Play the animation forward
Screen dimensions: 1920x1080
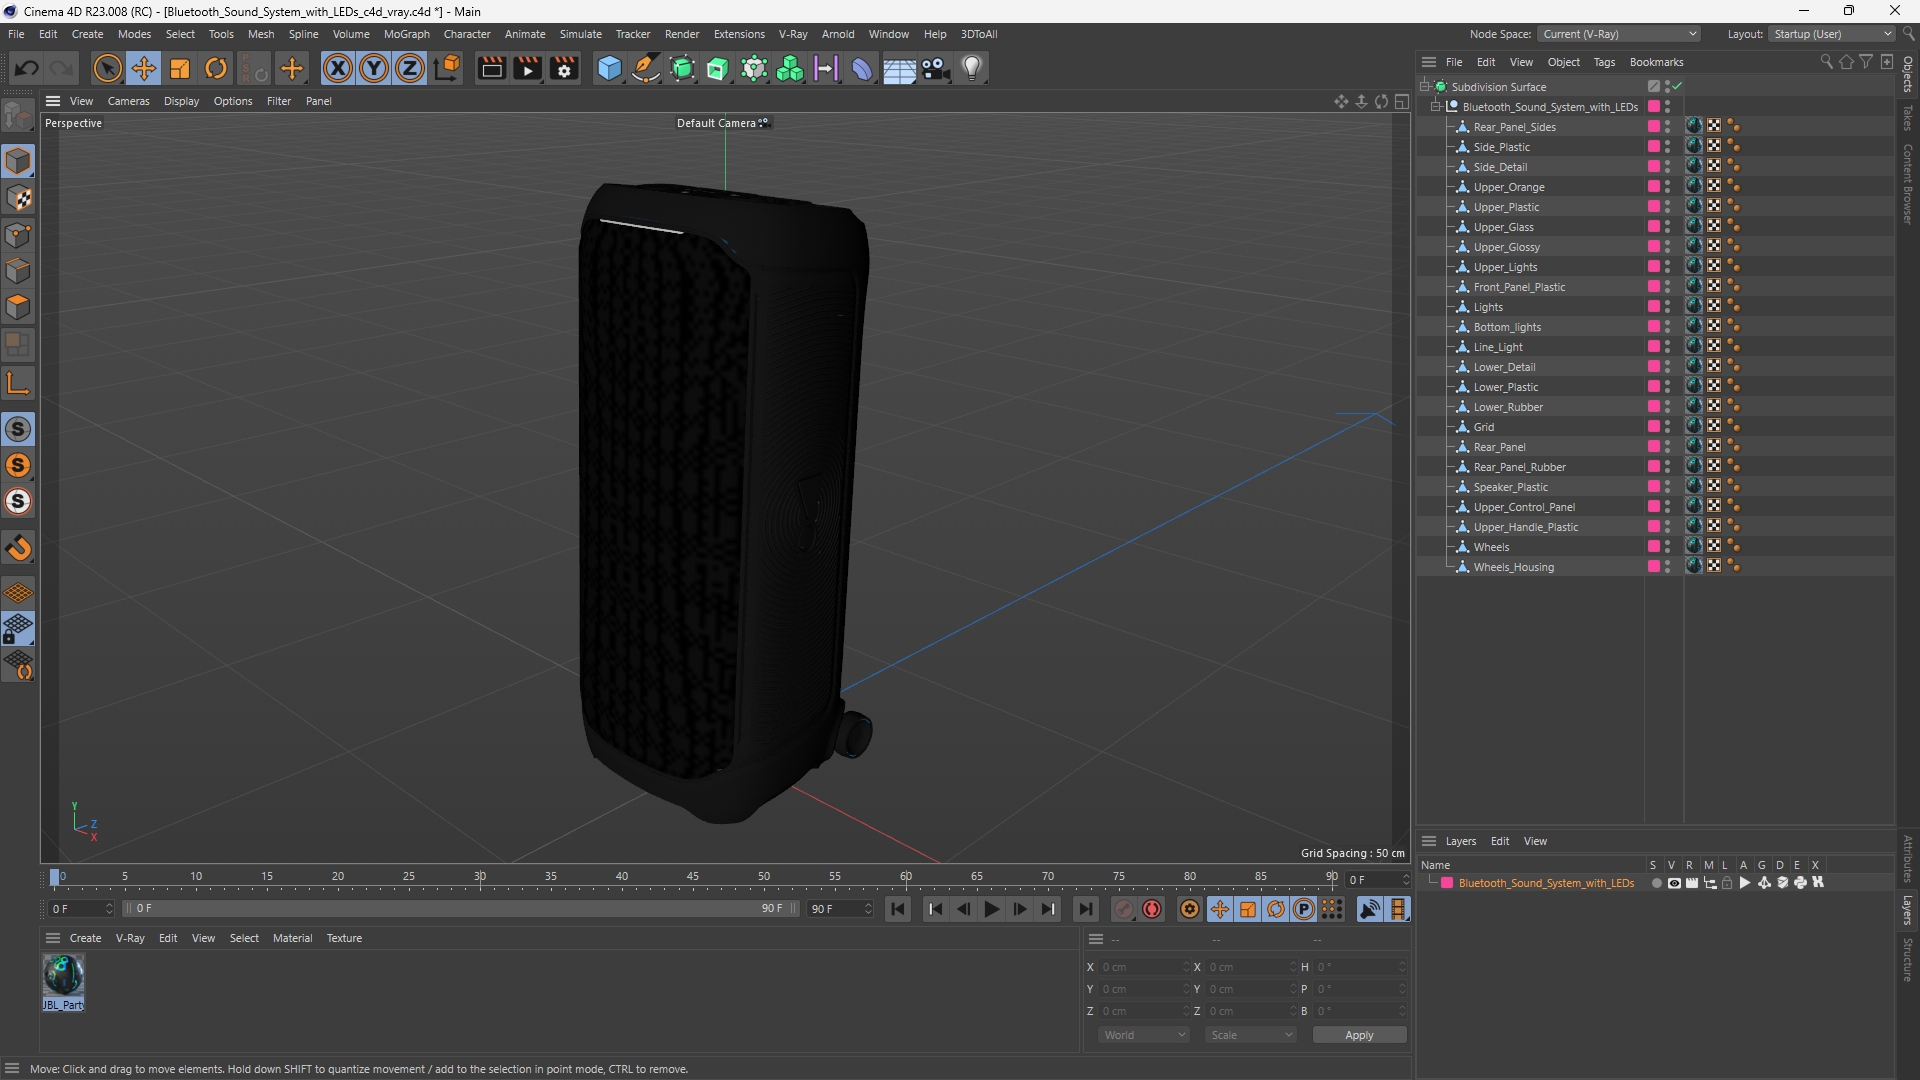991,909
